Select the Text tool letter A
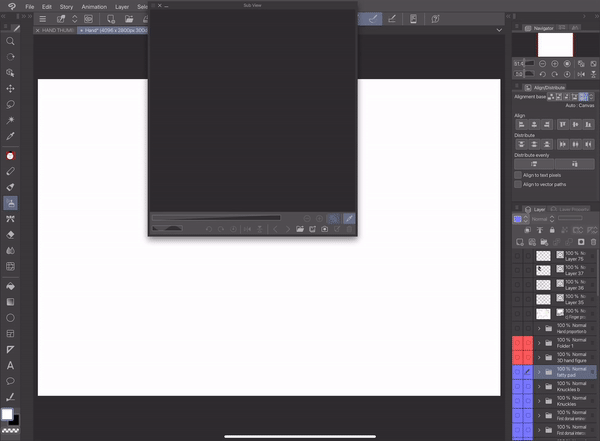This screenshot has width=600, height=441. [10, 365]
